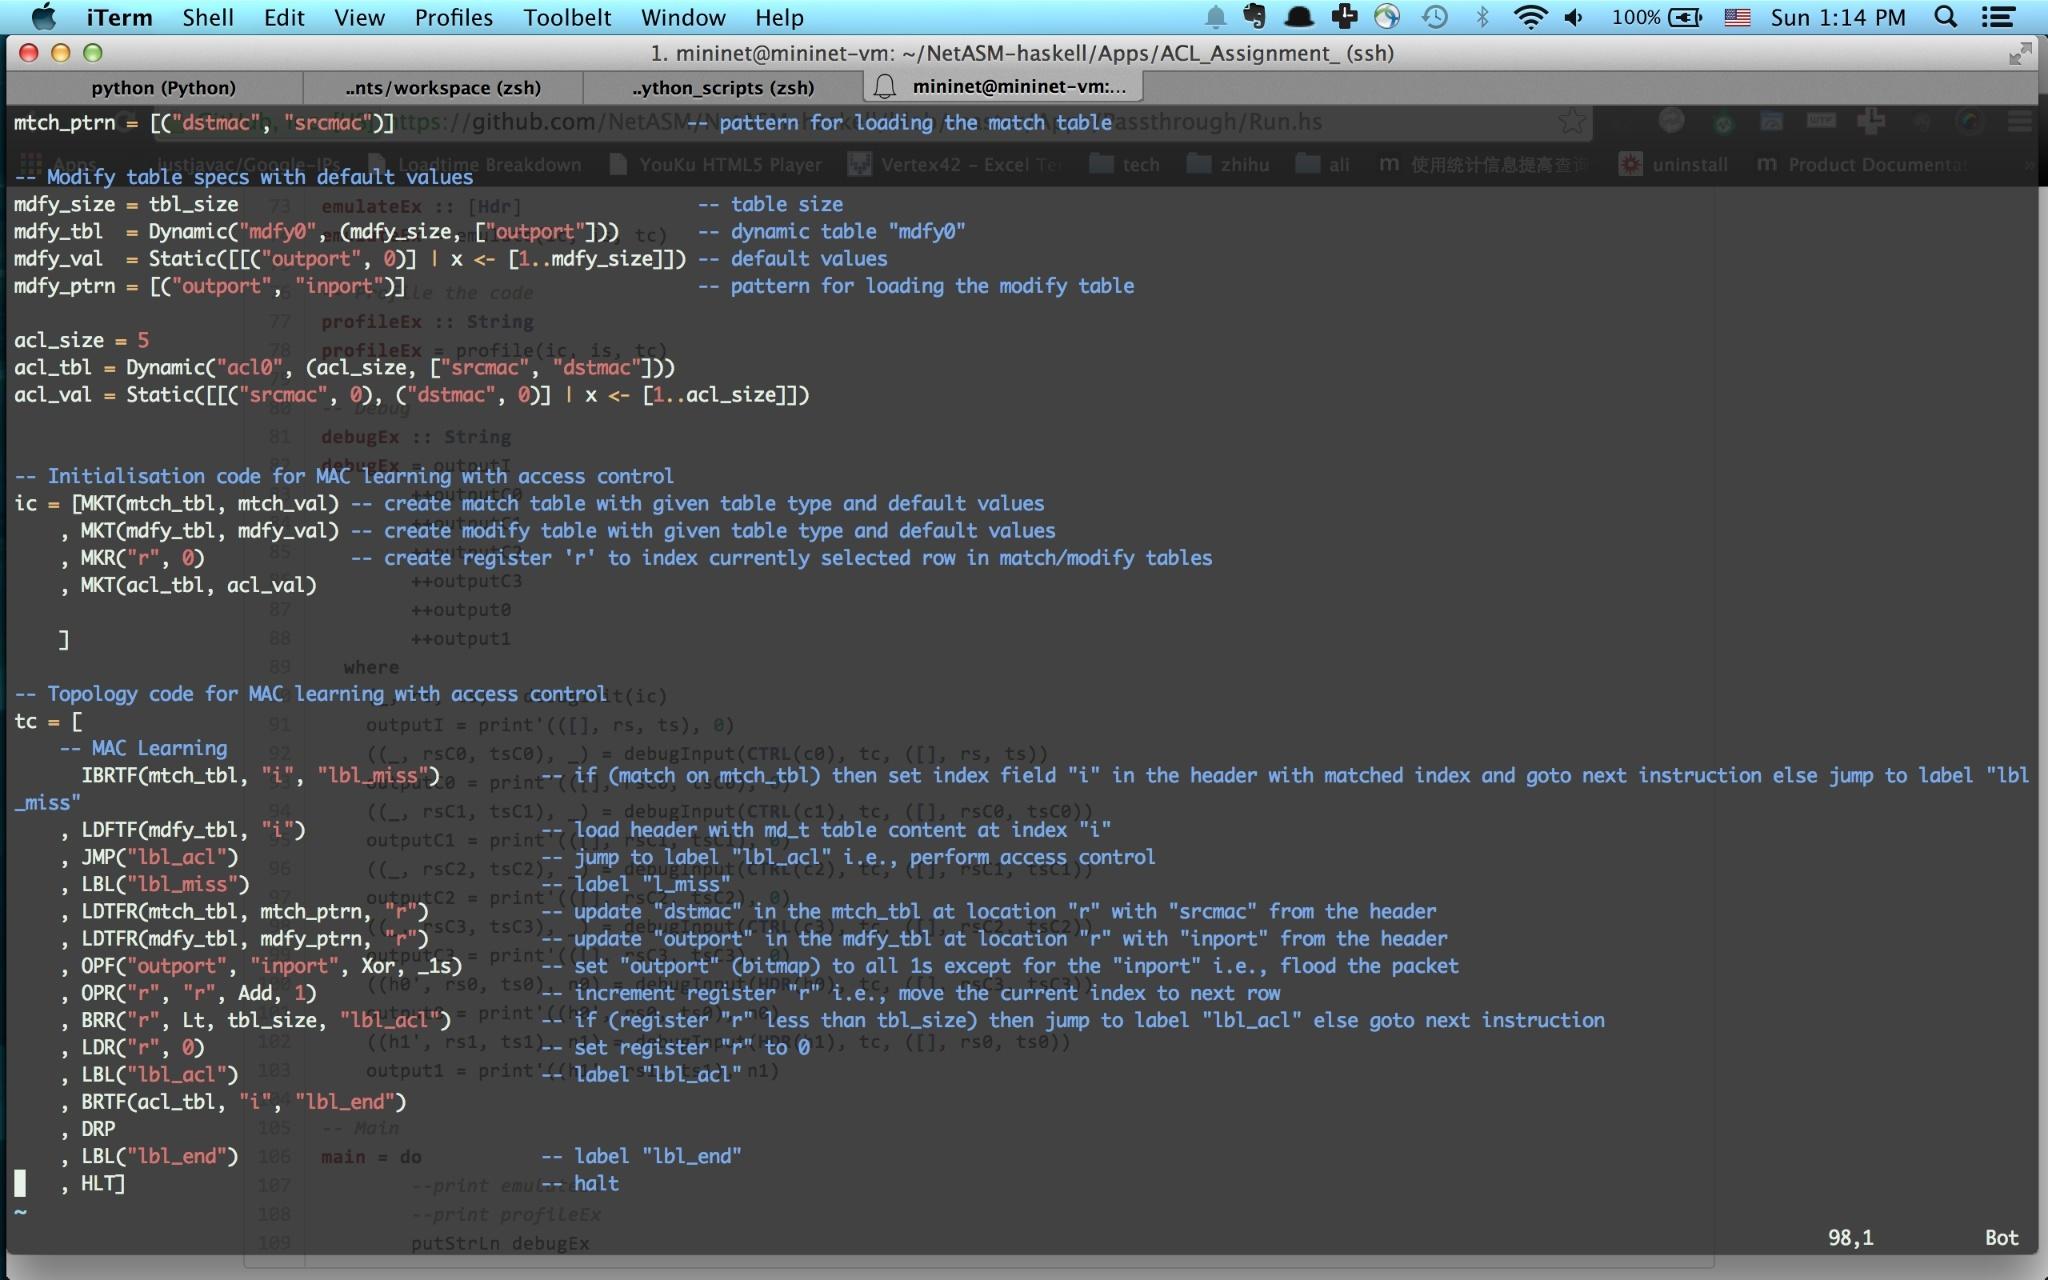Open Spotlight search magnifier
Screen dimensions: 2048x1280
pyautogui.click(x=1945, y=17)
